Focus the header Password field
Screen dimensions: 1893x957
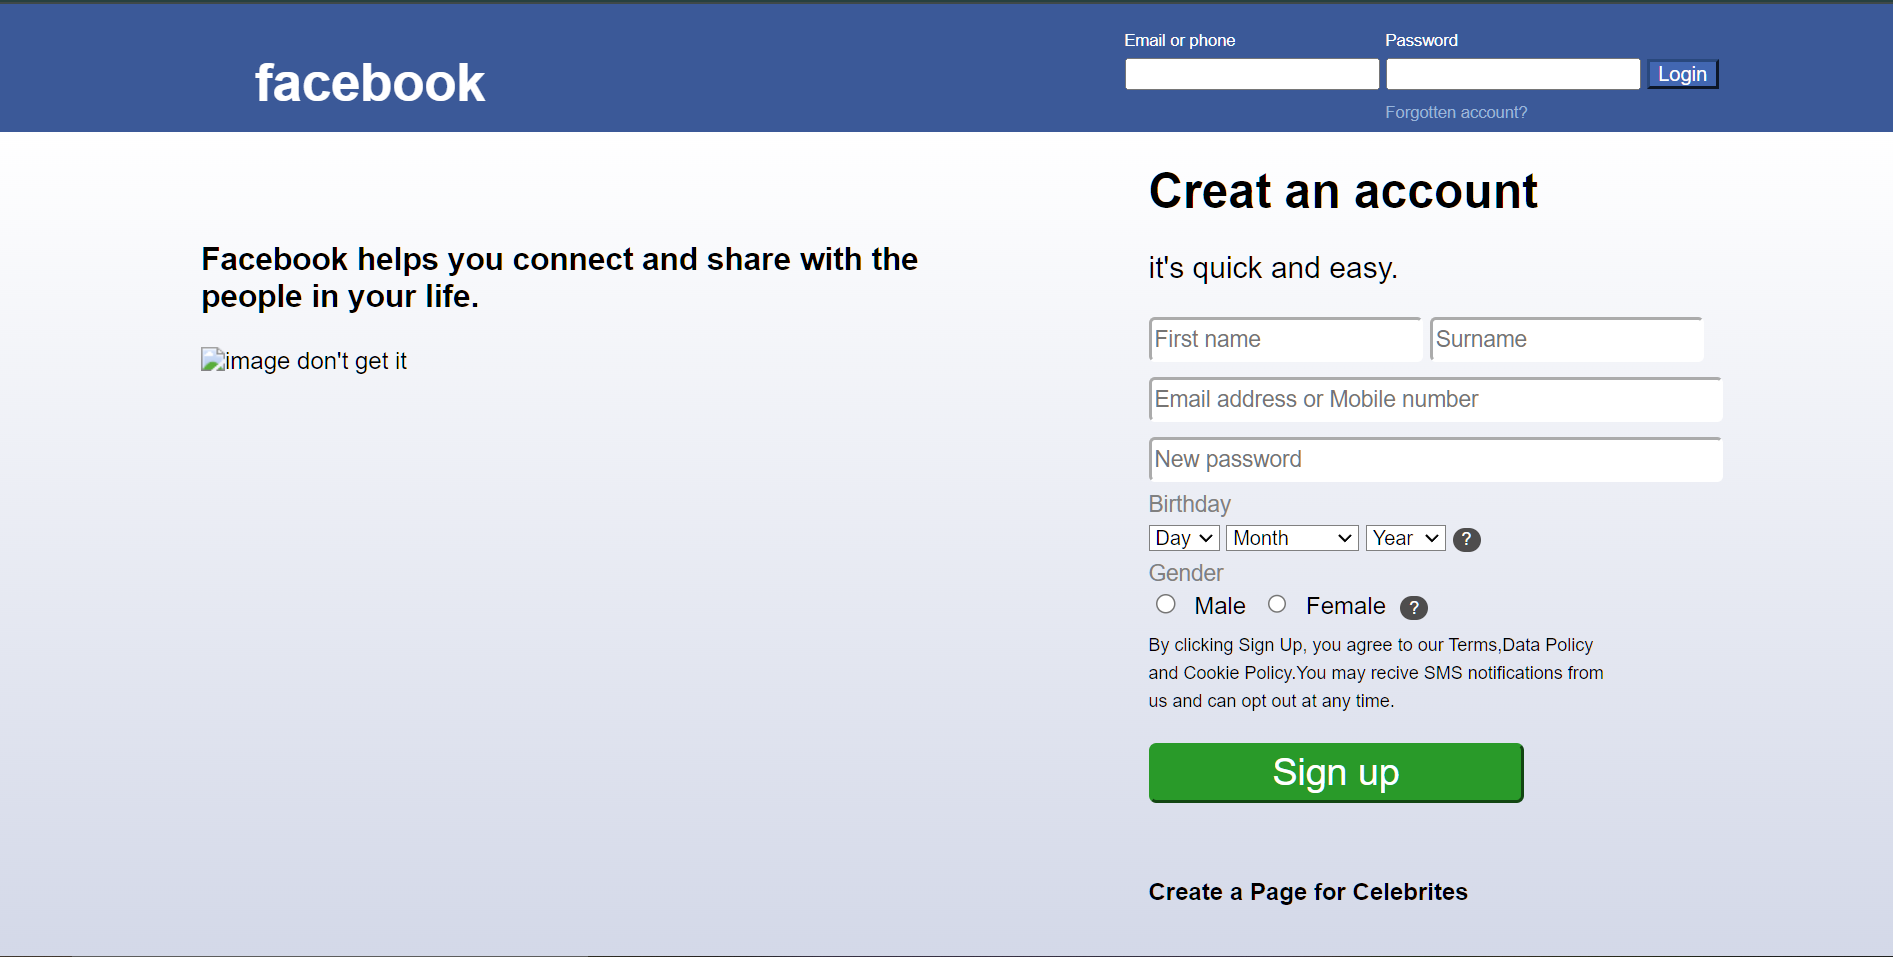click(x=1512, y=74)
